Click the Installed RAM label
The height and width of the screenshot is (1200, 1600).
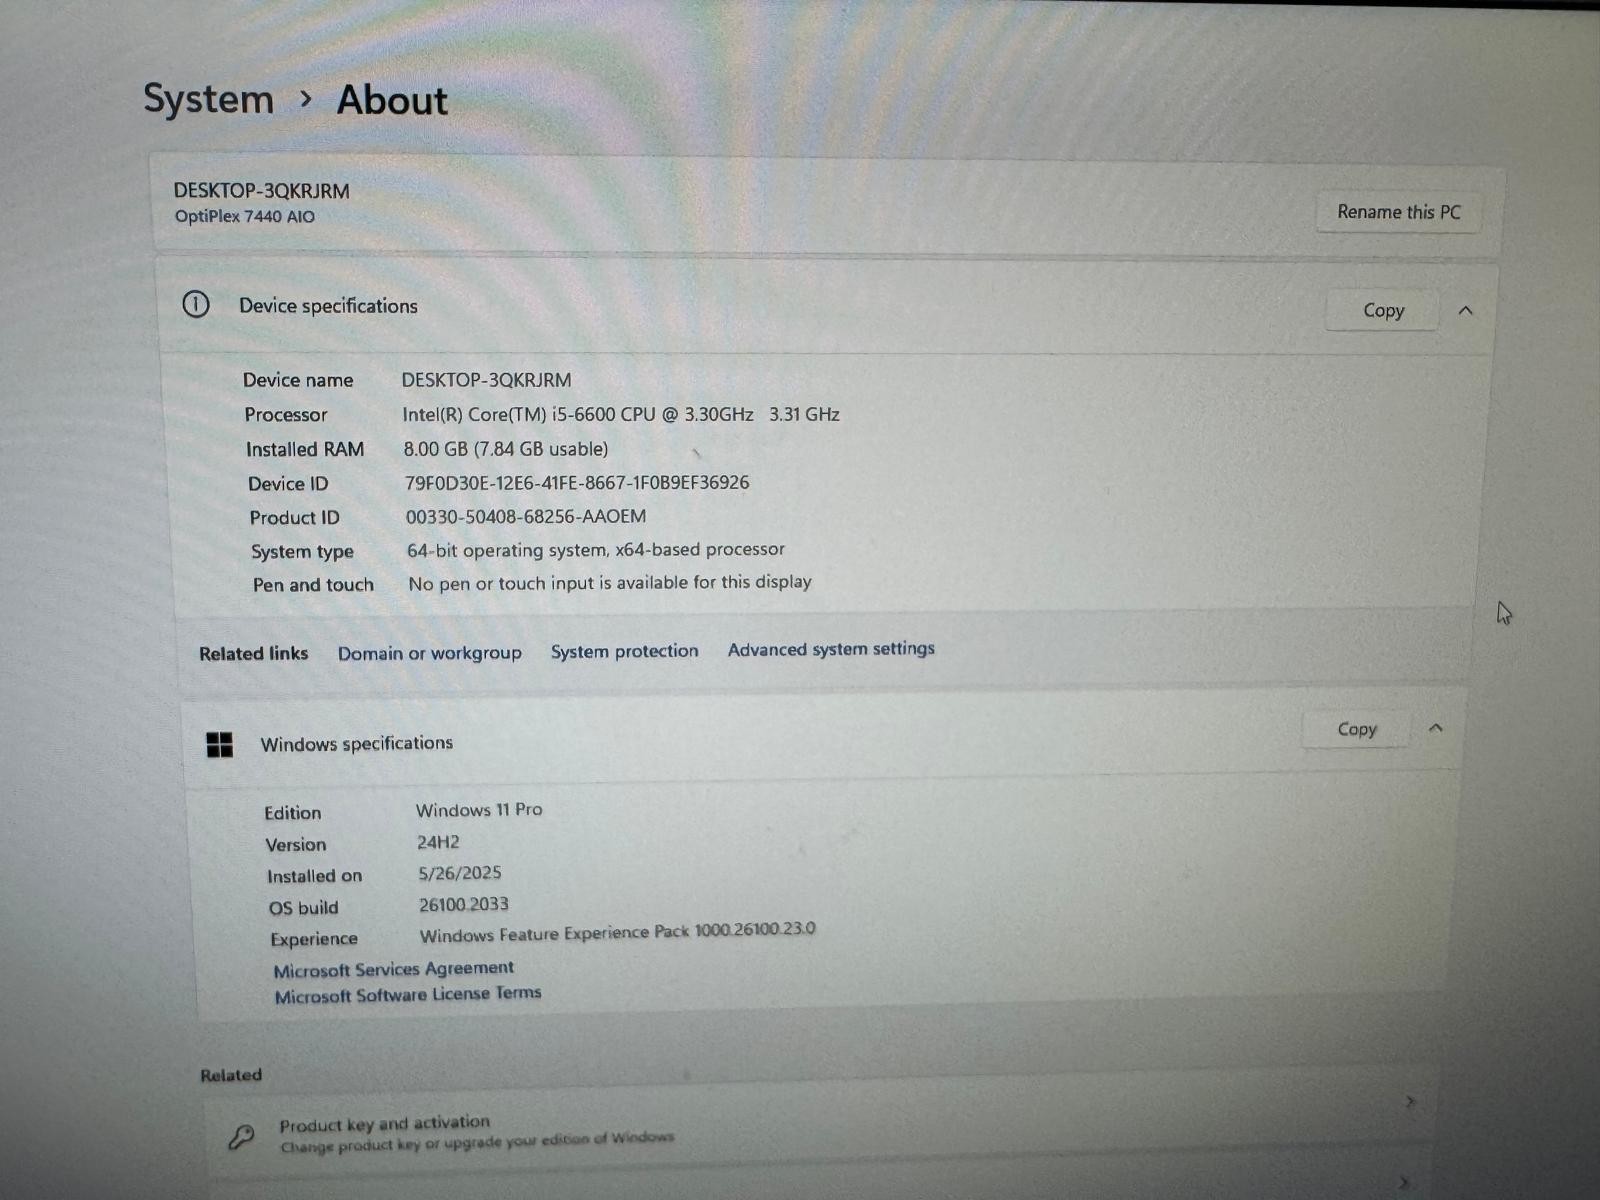(305, 450)
